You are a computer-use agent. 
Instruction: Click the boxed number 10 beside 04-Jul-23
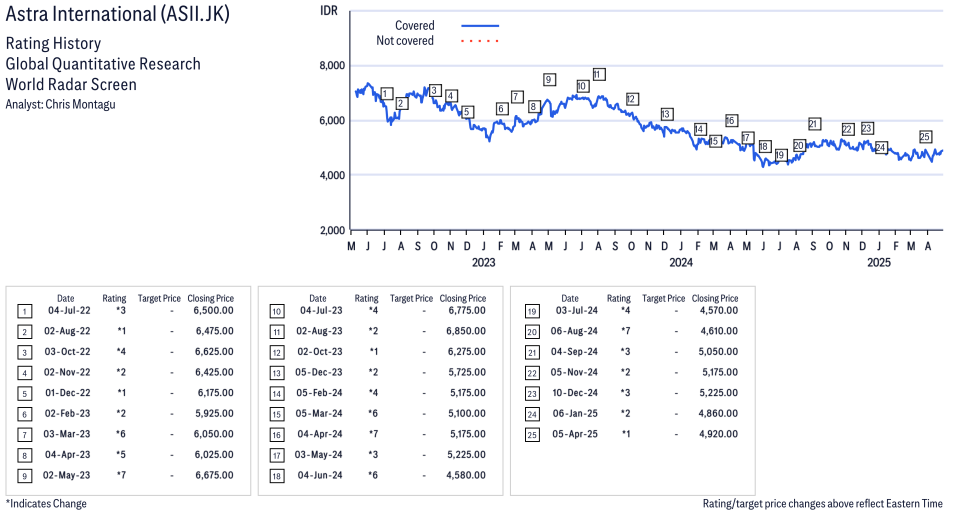(277, 312)
